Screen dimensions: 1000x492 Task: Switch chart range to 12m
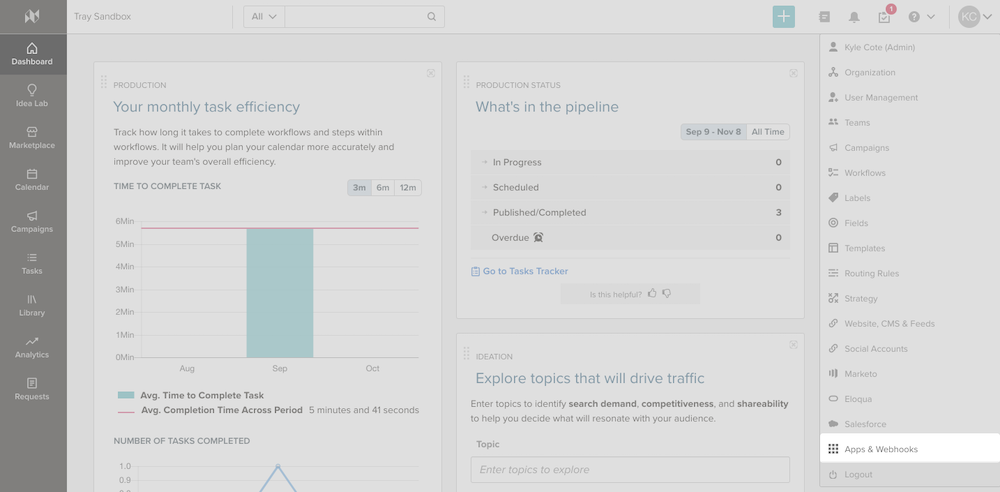coord(407,187)
